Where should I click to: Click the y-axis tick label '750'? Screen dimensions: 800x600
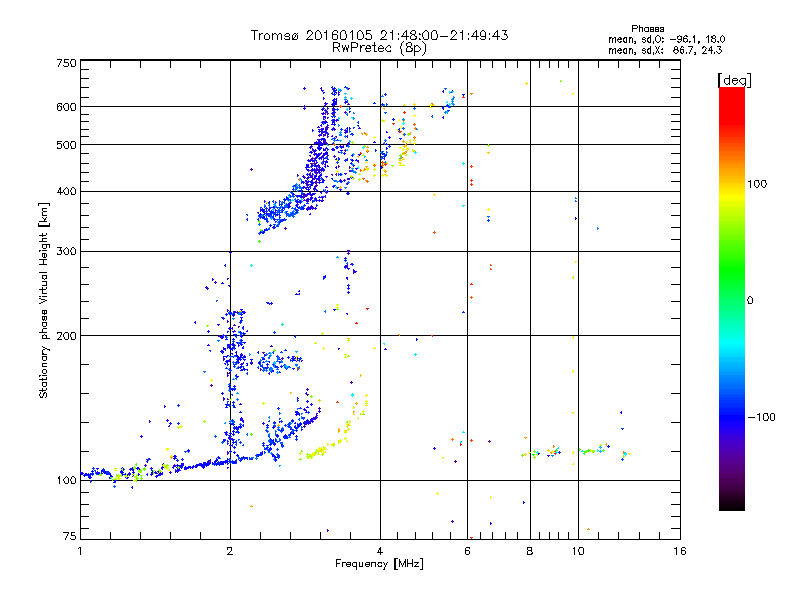click(x=66, y=63)
